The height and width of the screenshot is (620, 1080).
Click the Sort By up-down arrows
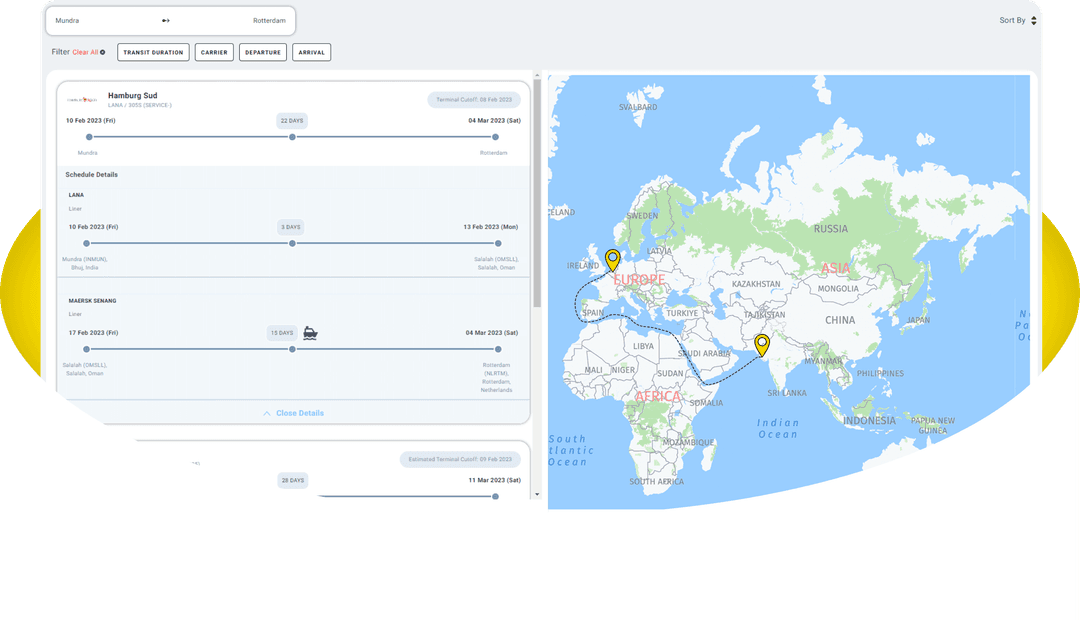point(1034,20)
